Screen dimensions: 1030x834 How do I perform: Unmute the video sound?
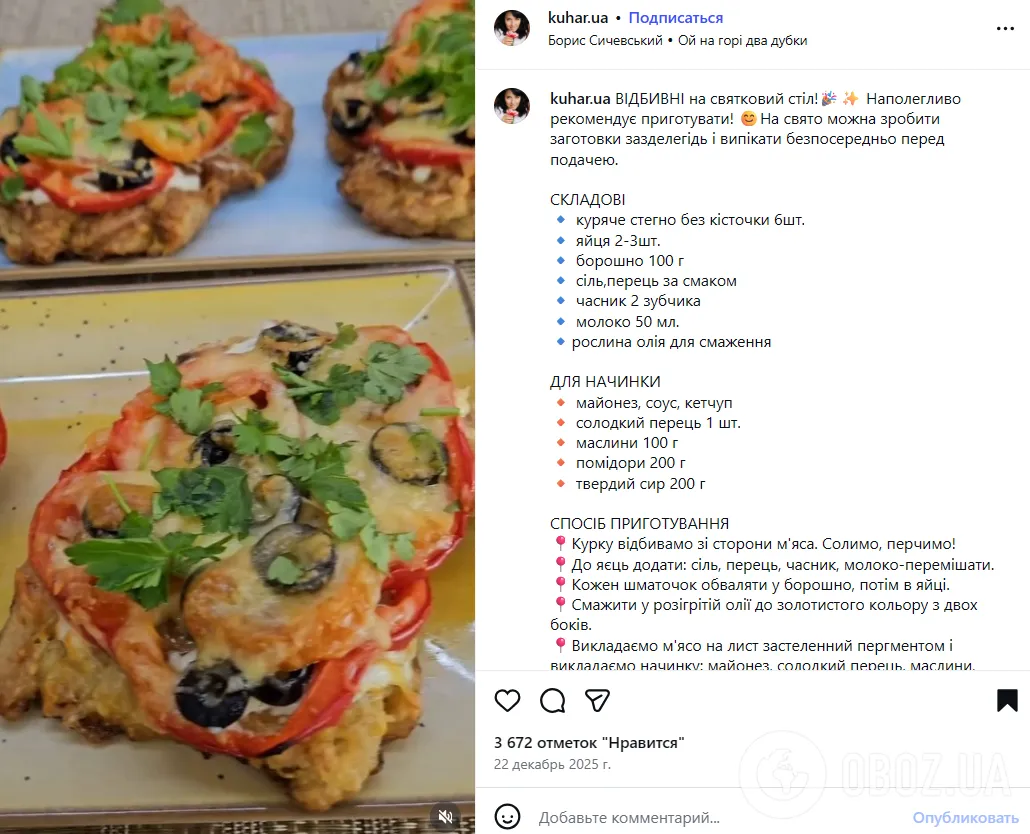coord(445,816)
